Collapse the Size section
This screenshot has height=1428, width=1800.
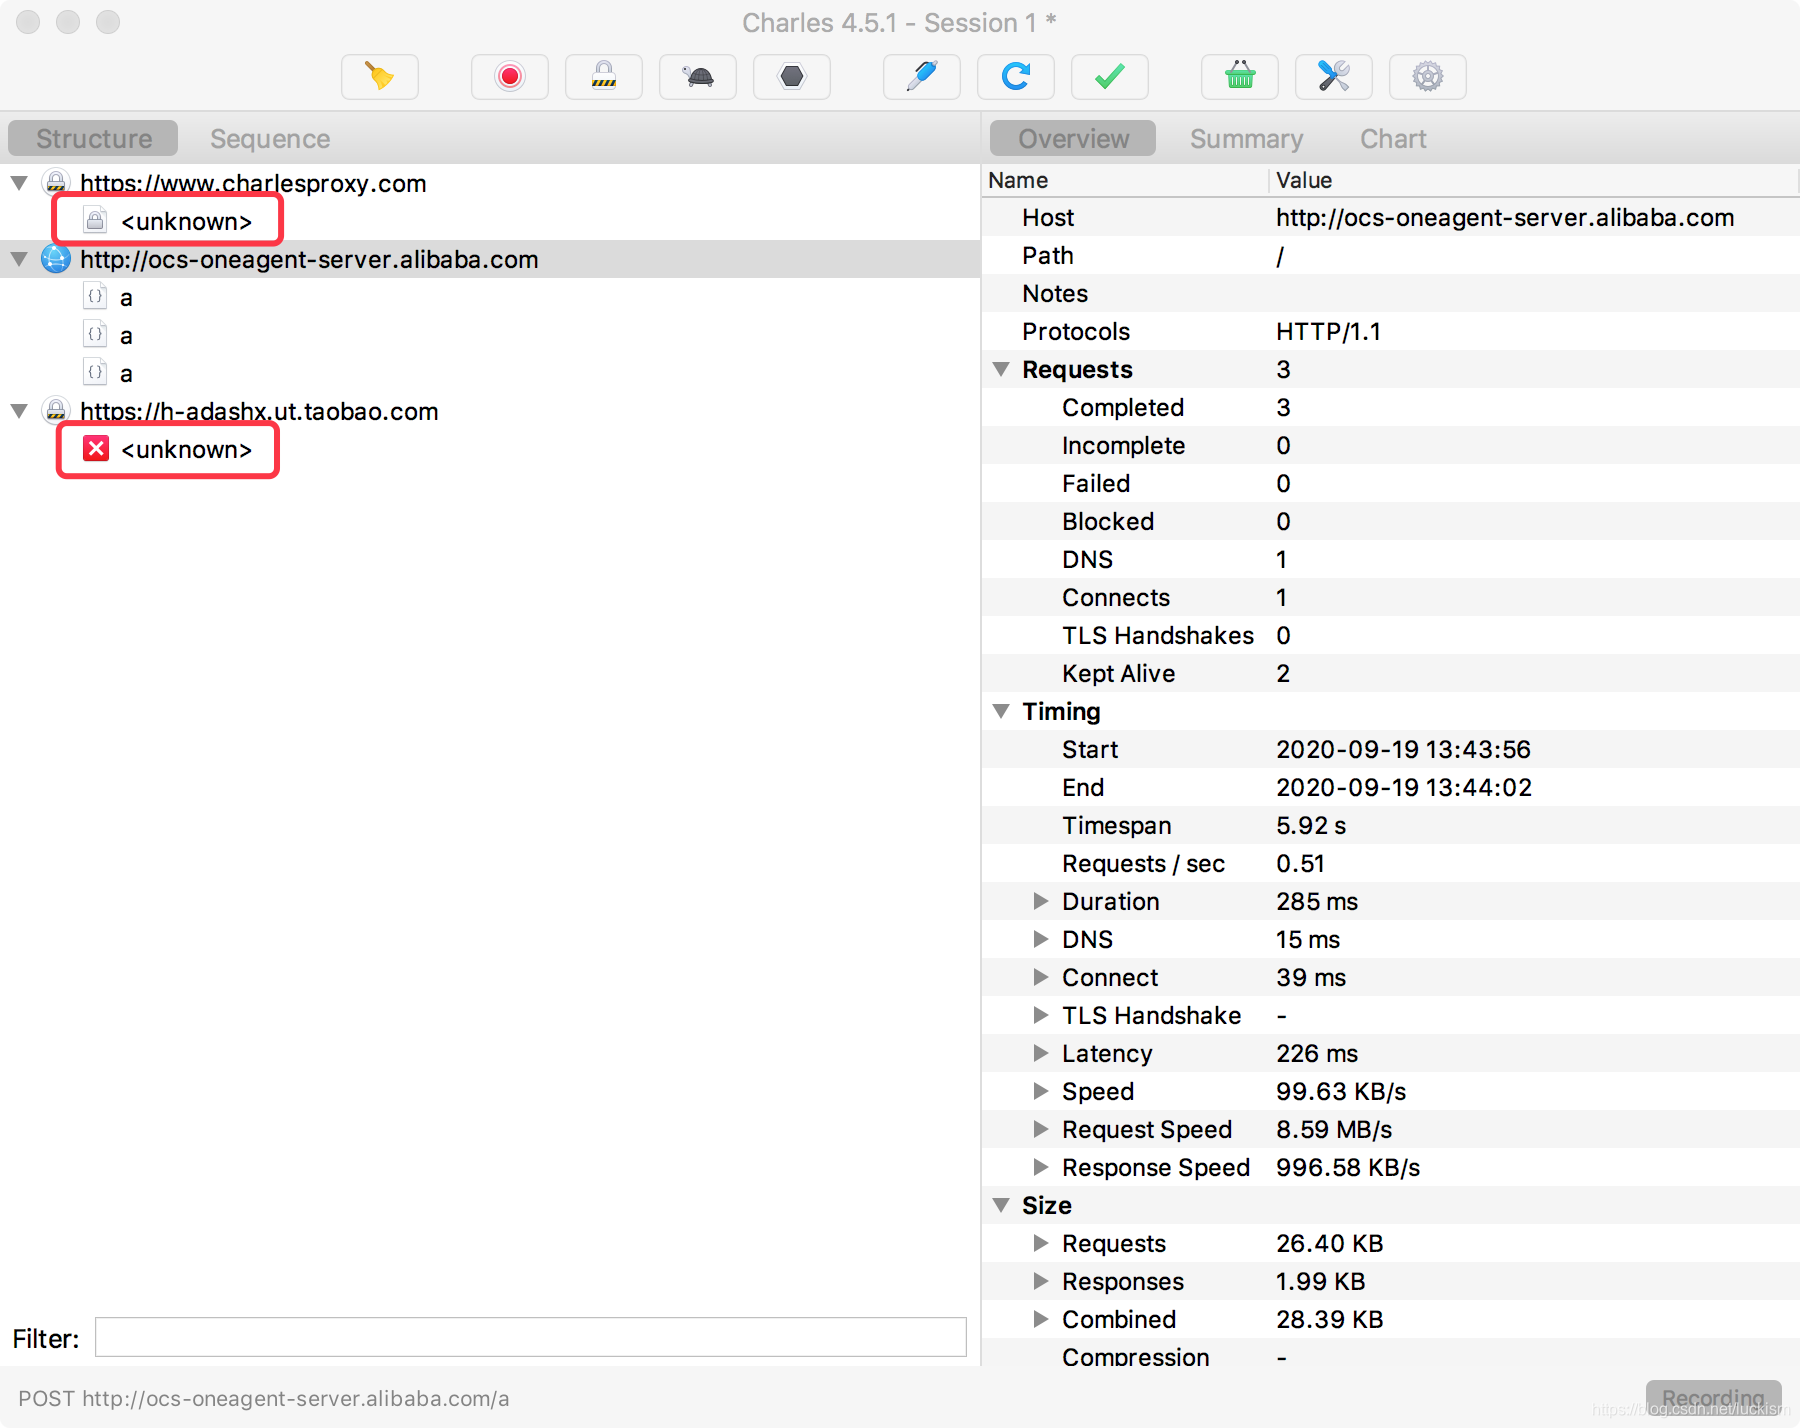point(1001,1205)
